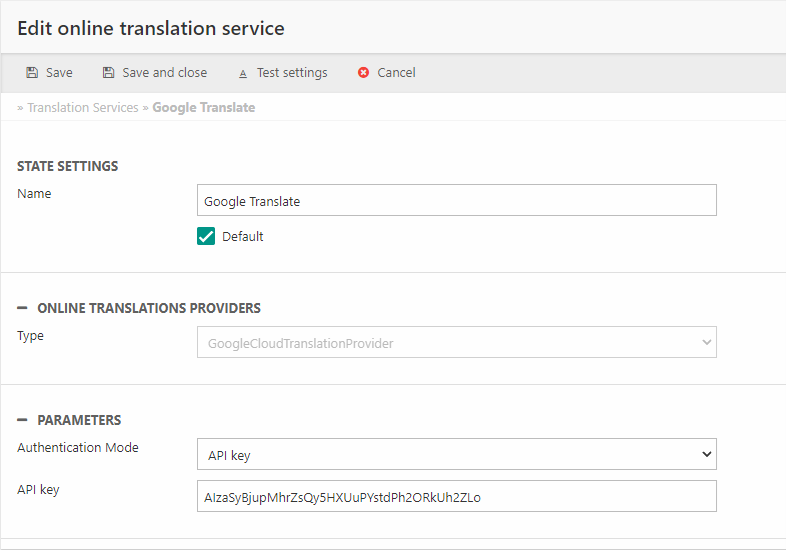Click the chevron arrow on Type dropdown

point(706,343)
